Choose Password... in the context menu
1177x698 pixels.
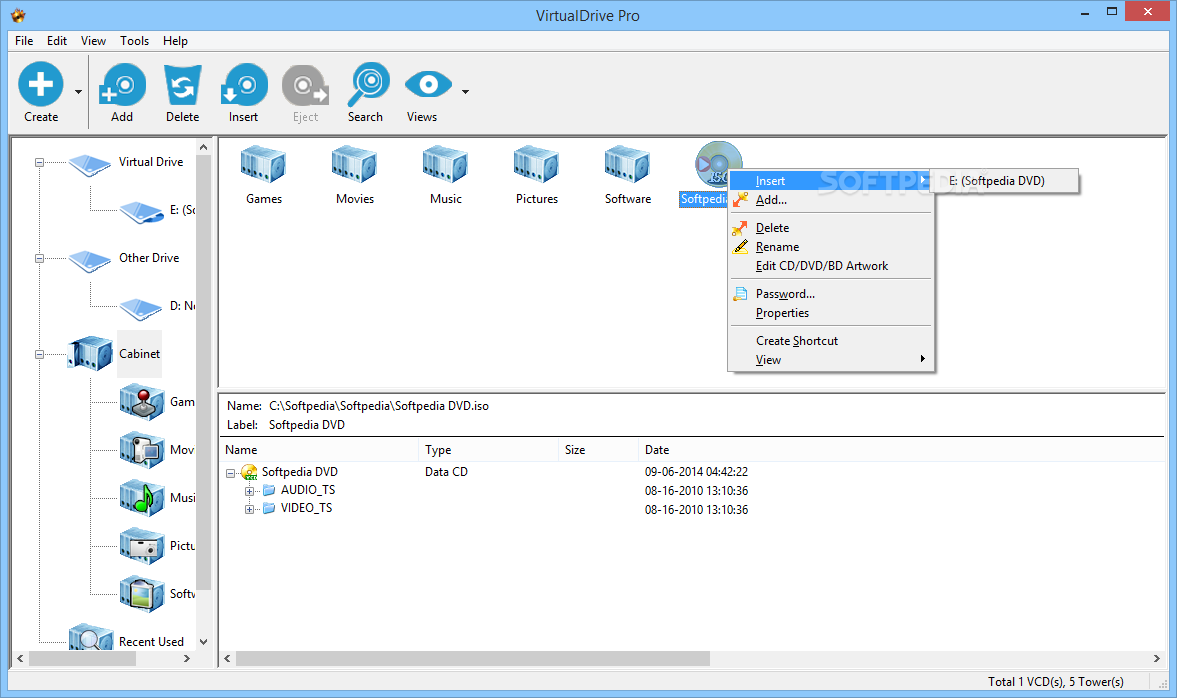pyautogui.click(x=830, y=293)
